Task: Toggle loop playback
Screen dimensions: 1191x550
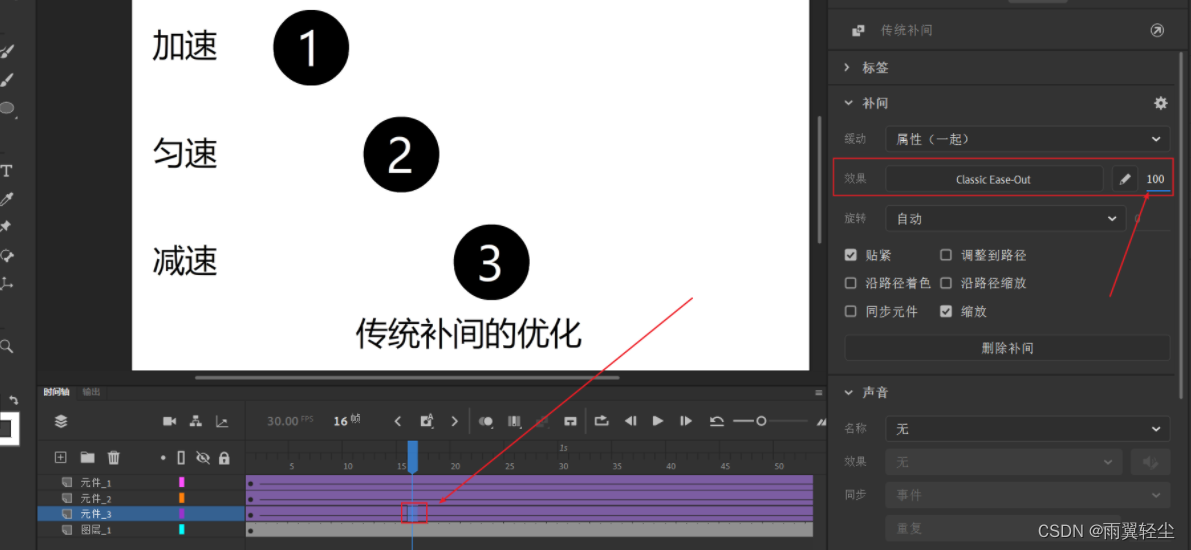Action: (x=602, y=420)
